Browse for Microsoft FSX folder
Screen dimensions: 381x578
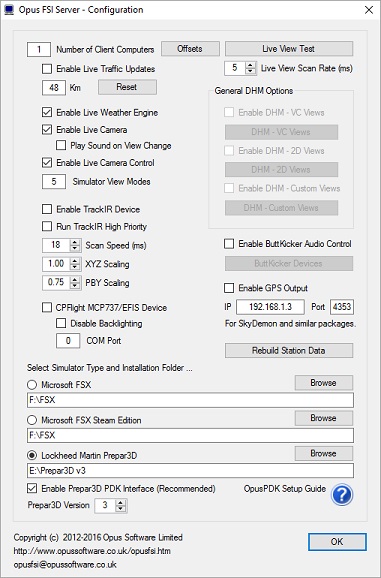(324, 383)
